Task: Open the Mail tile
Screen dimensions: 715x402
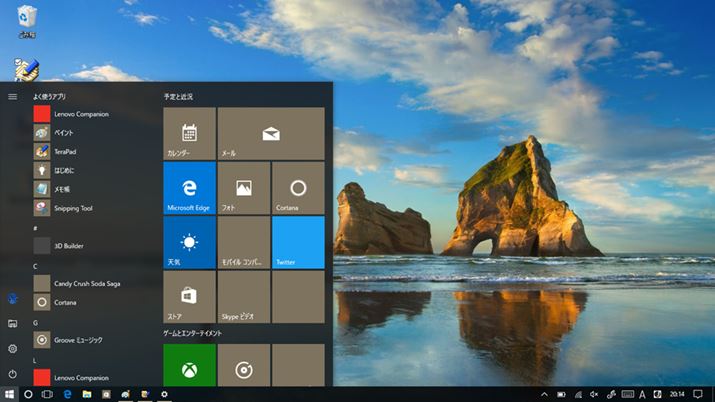Action: tap(271, 134)
